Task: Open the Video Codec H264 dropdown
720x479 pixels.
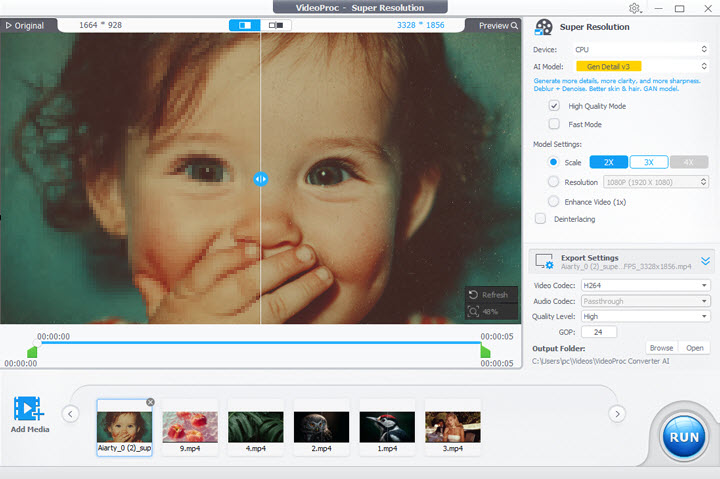Action: click(x=645, y=286)
